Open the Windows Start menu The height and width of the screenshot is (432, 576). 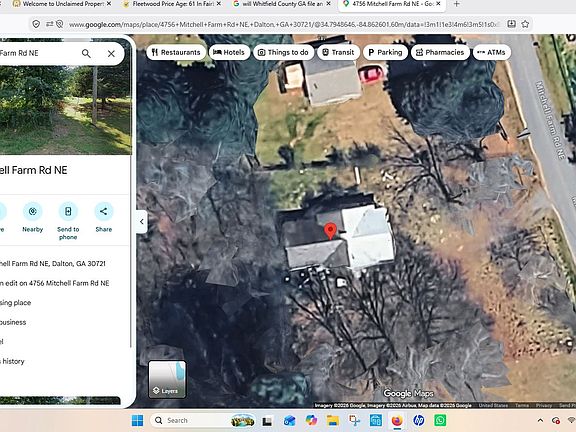(137, 420)
